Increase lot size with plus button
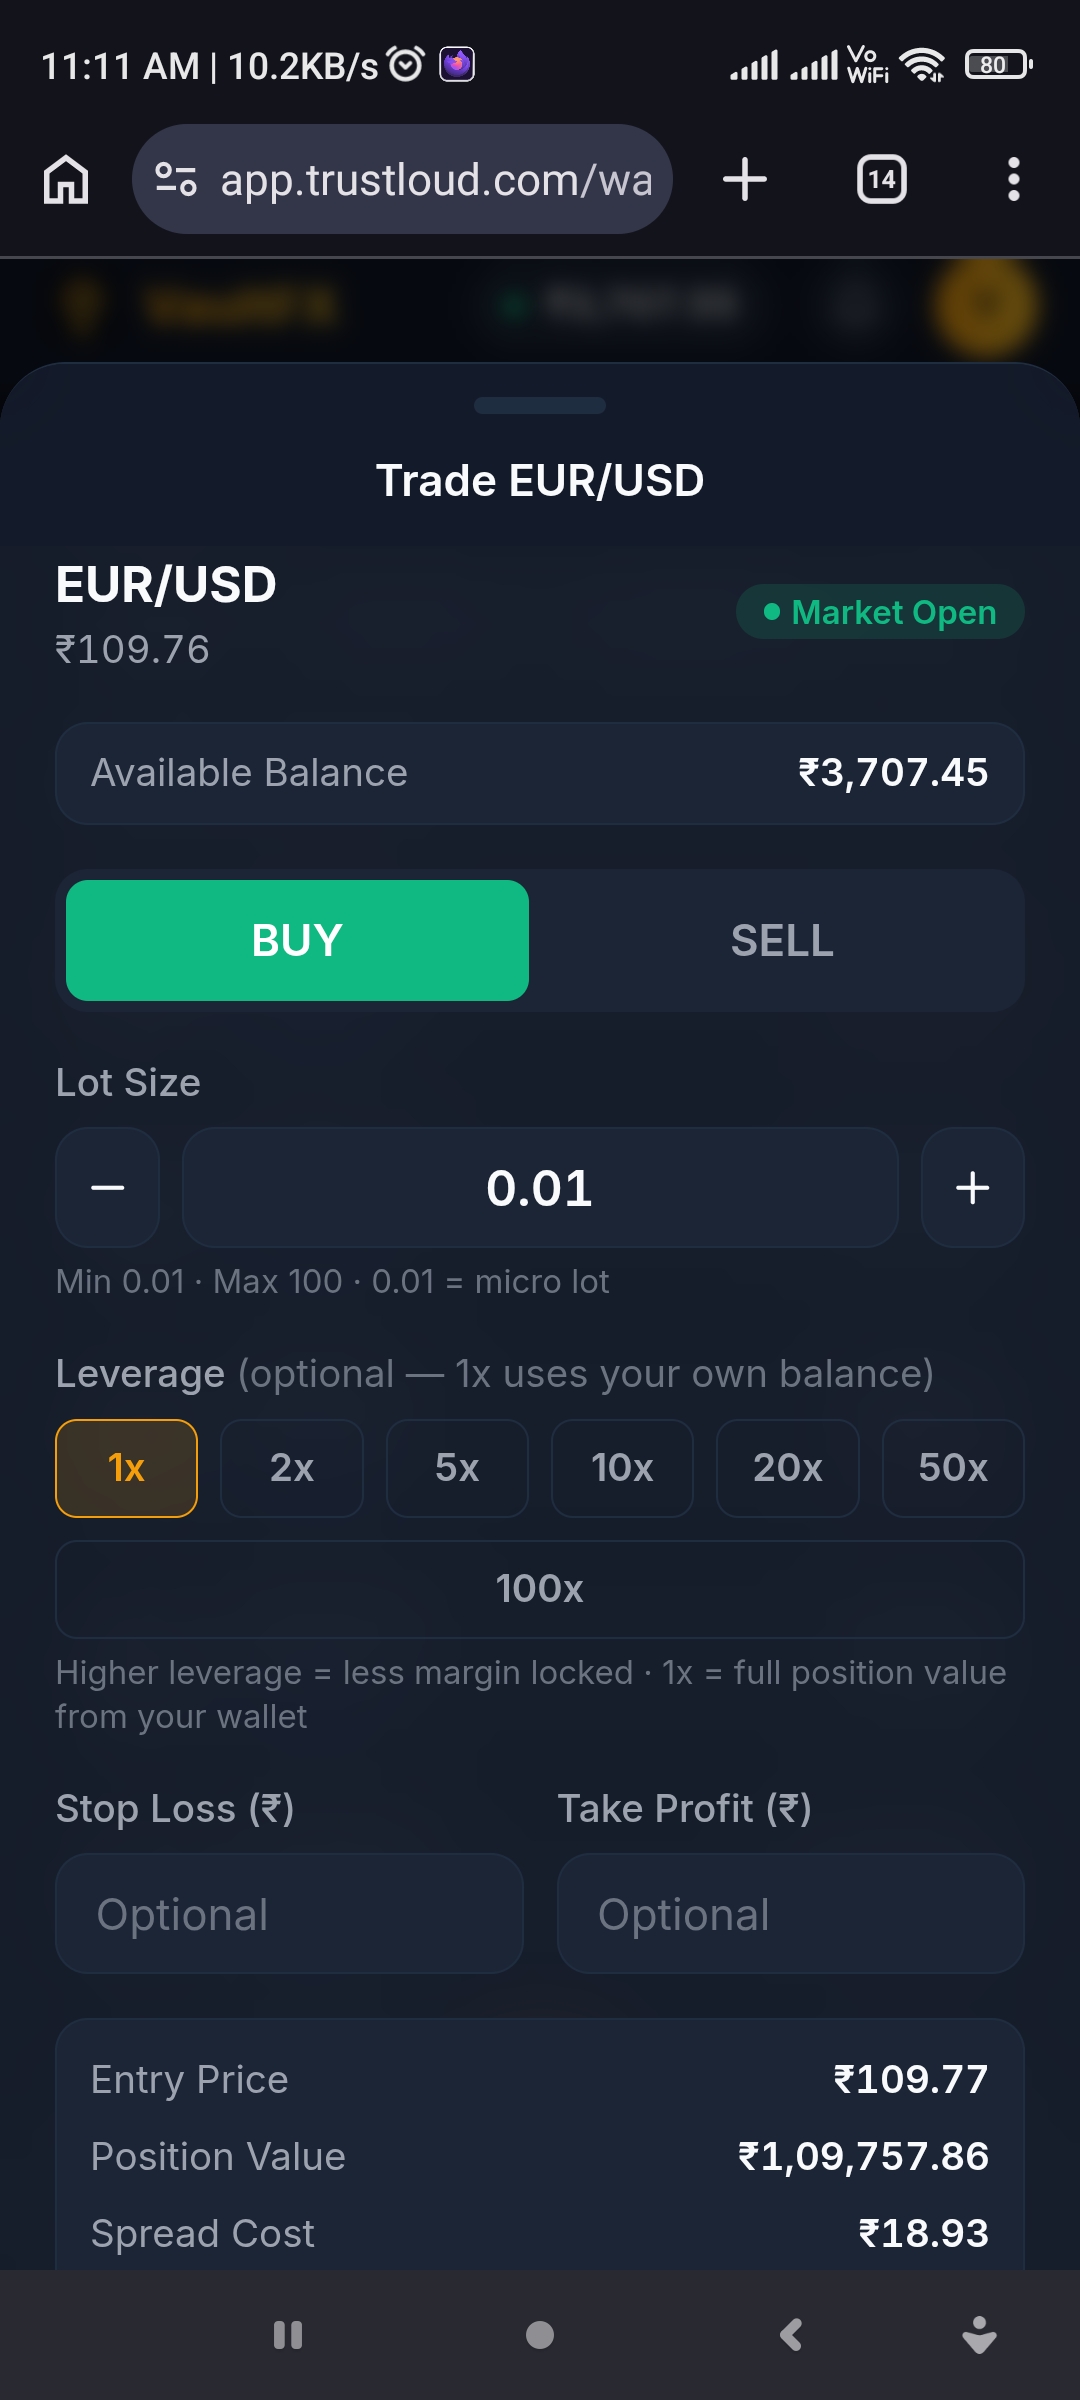The height and width of the screenshot is (2400, 1080). point(972,1188)
